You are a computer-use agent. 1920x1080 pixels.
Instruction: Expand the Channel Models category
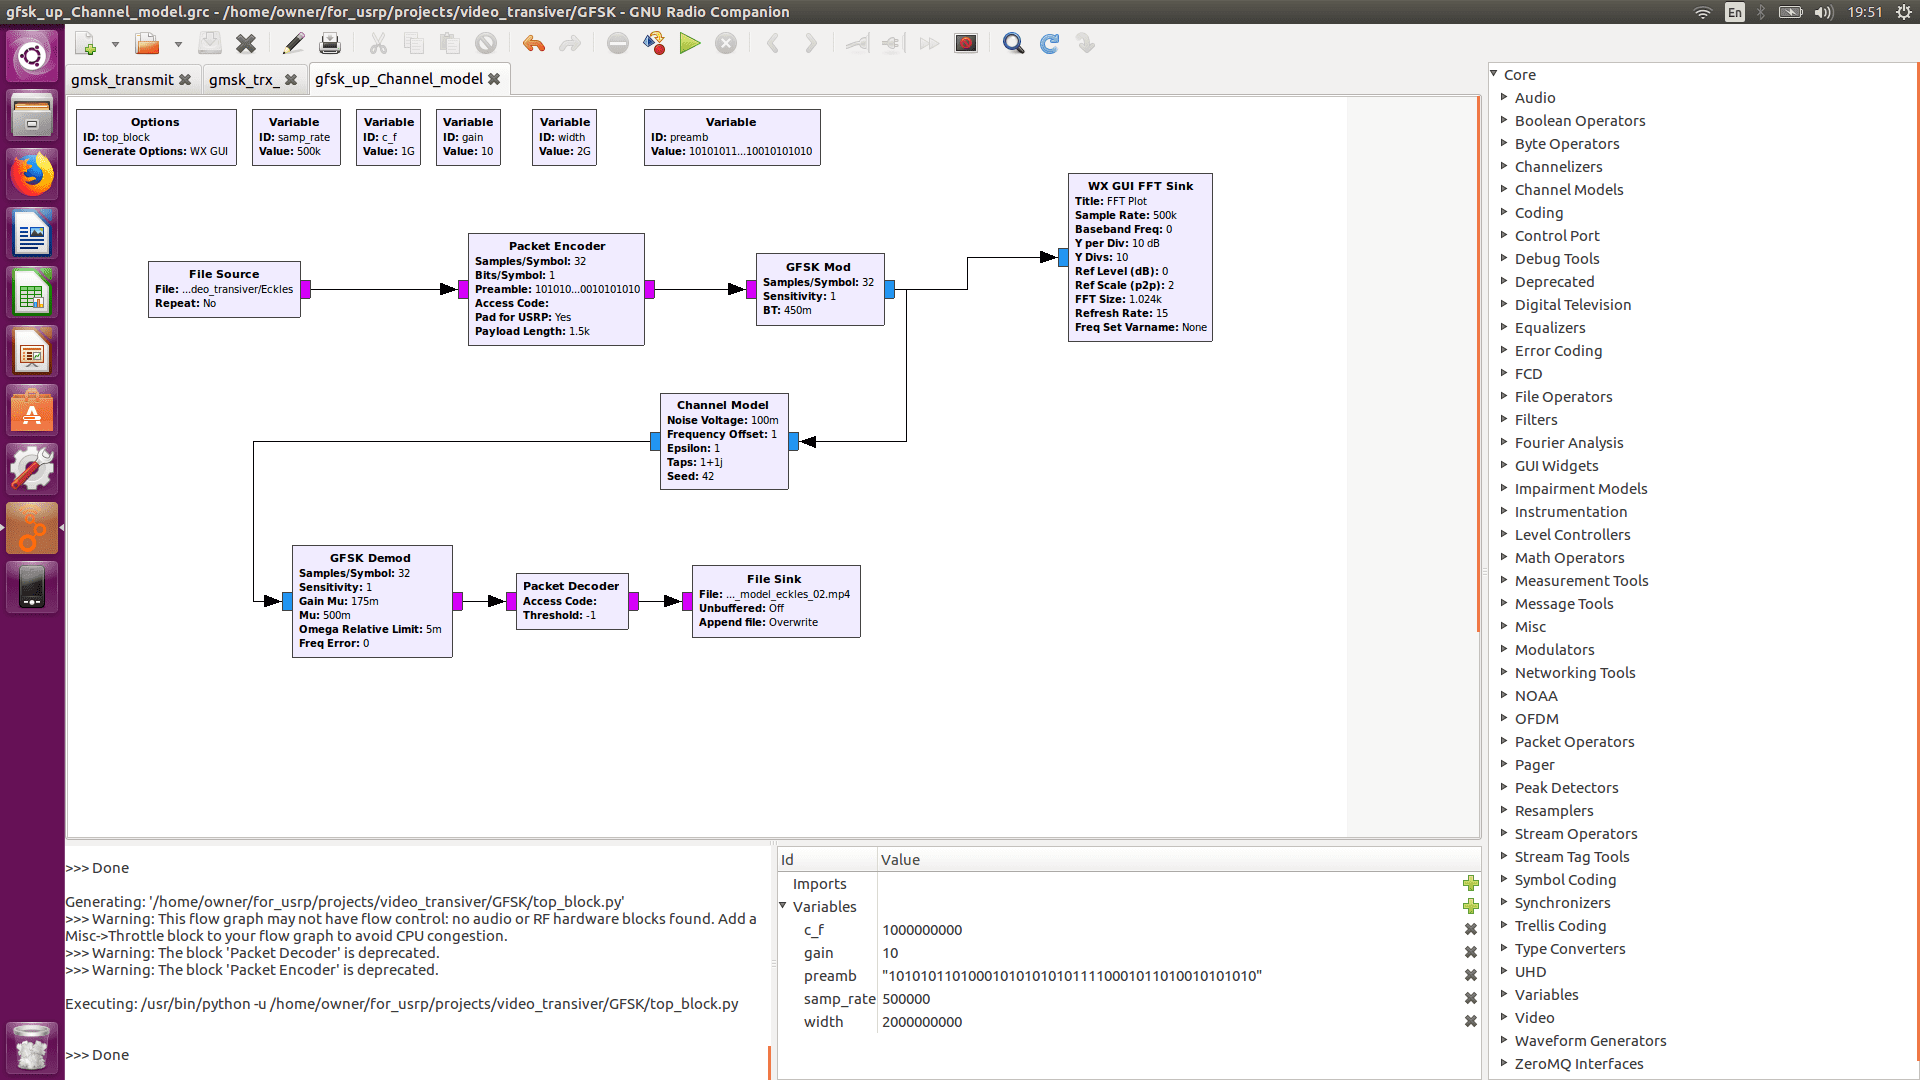tap(1504, 189)
